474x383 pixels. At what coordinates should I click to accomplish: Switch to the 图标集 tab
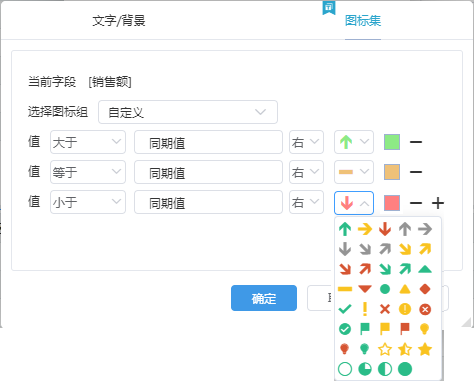coord(363,21)
